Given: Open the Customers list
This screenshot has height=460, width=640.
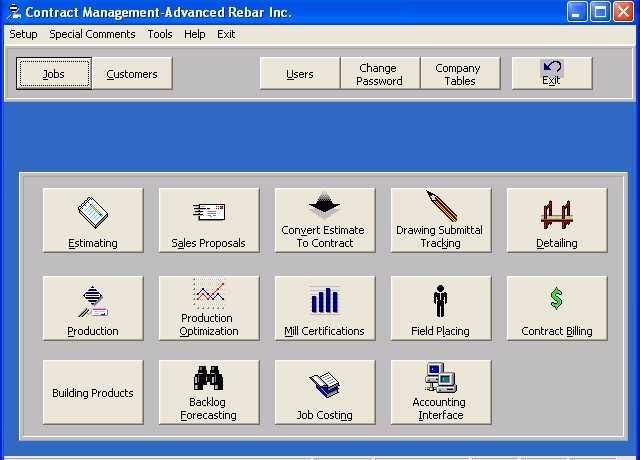Looking at the screenshot, I should pos(132,73).
